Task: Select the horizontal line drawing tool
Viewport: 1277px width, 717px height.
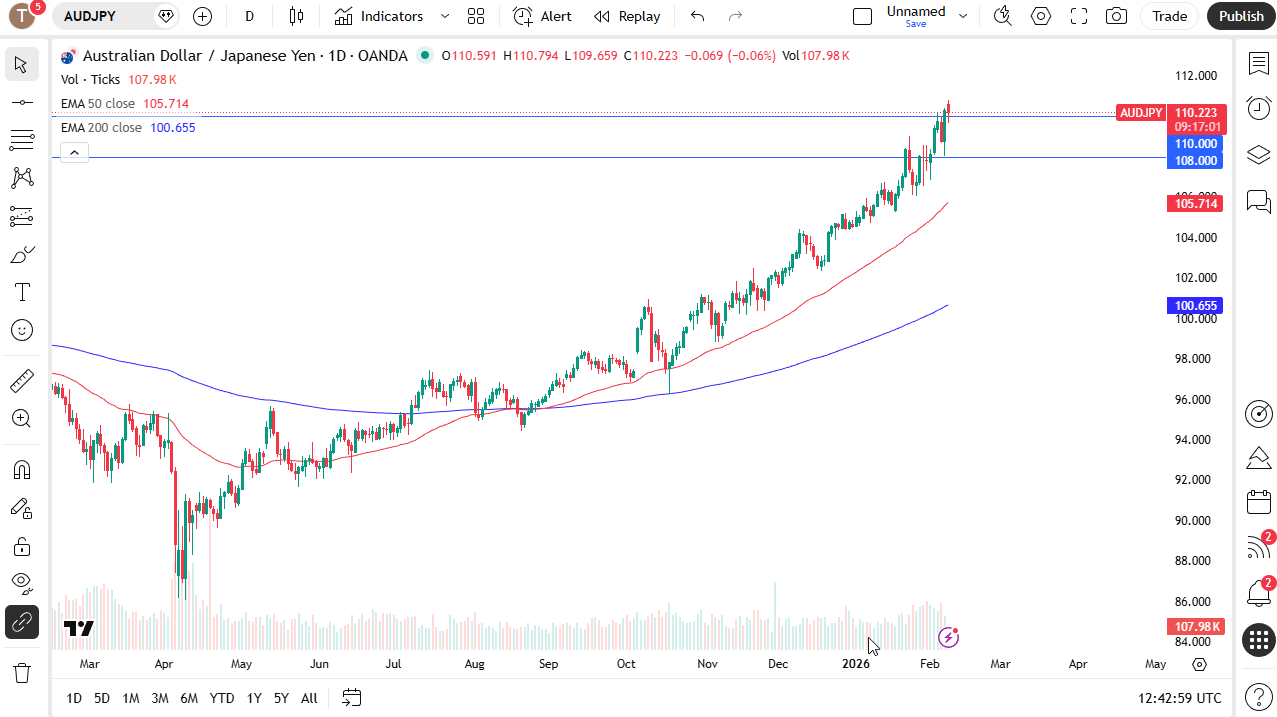Action: [21, 103]
